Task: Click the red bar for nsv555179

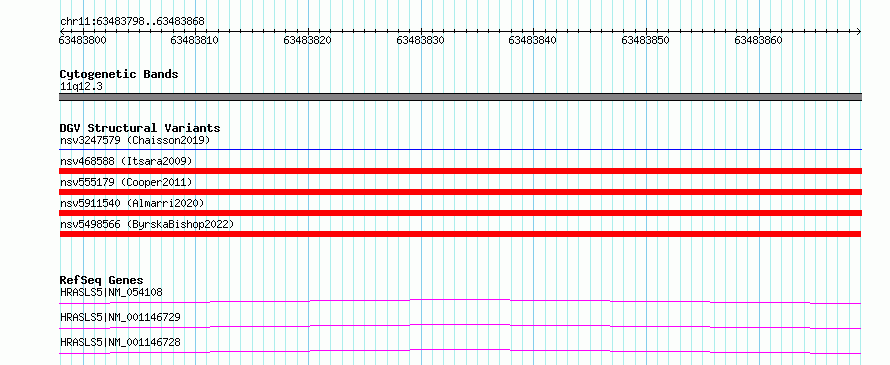Action: [460, 192]
